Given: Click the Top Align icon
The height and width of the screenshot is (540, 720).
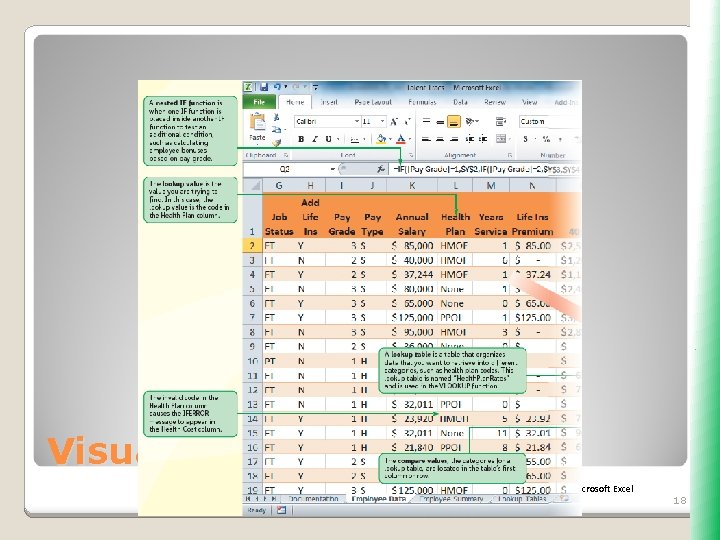Looking at the screenshot, I should coord(426,121).
